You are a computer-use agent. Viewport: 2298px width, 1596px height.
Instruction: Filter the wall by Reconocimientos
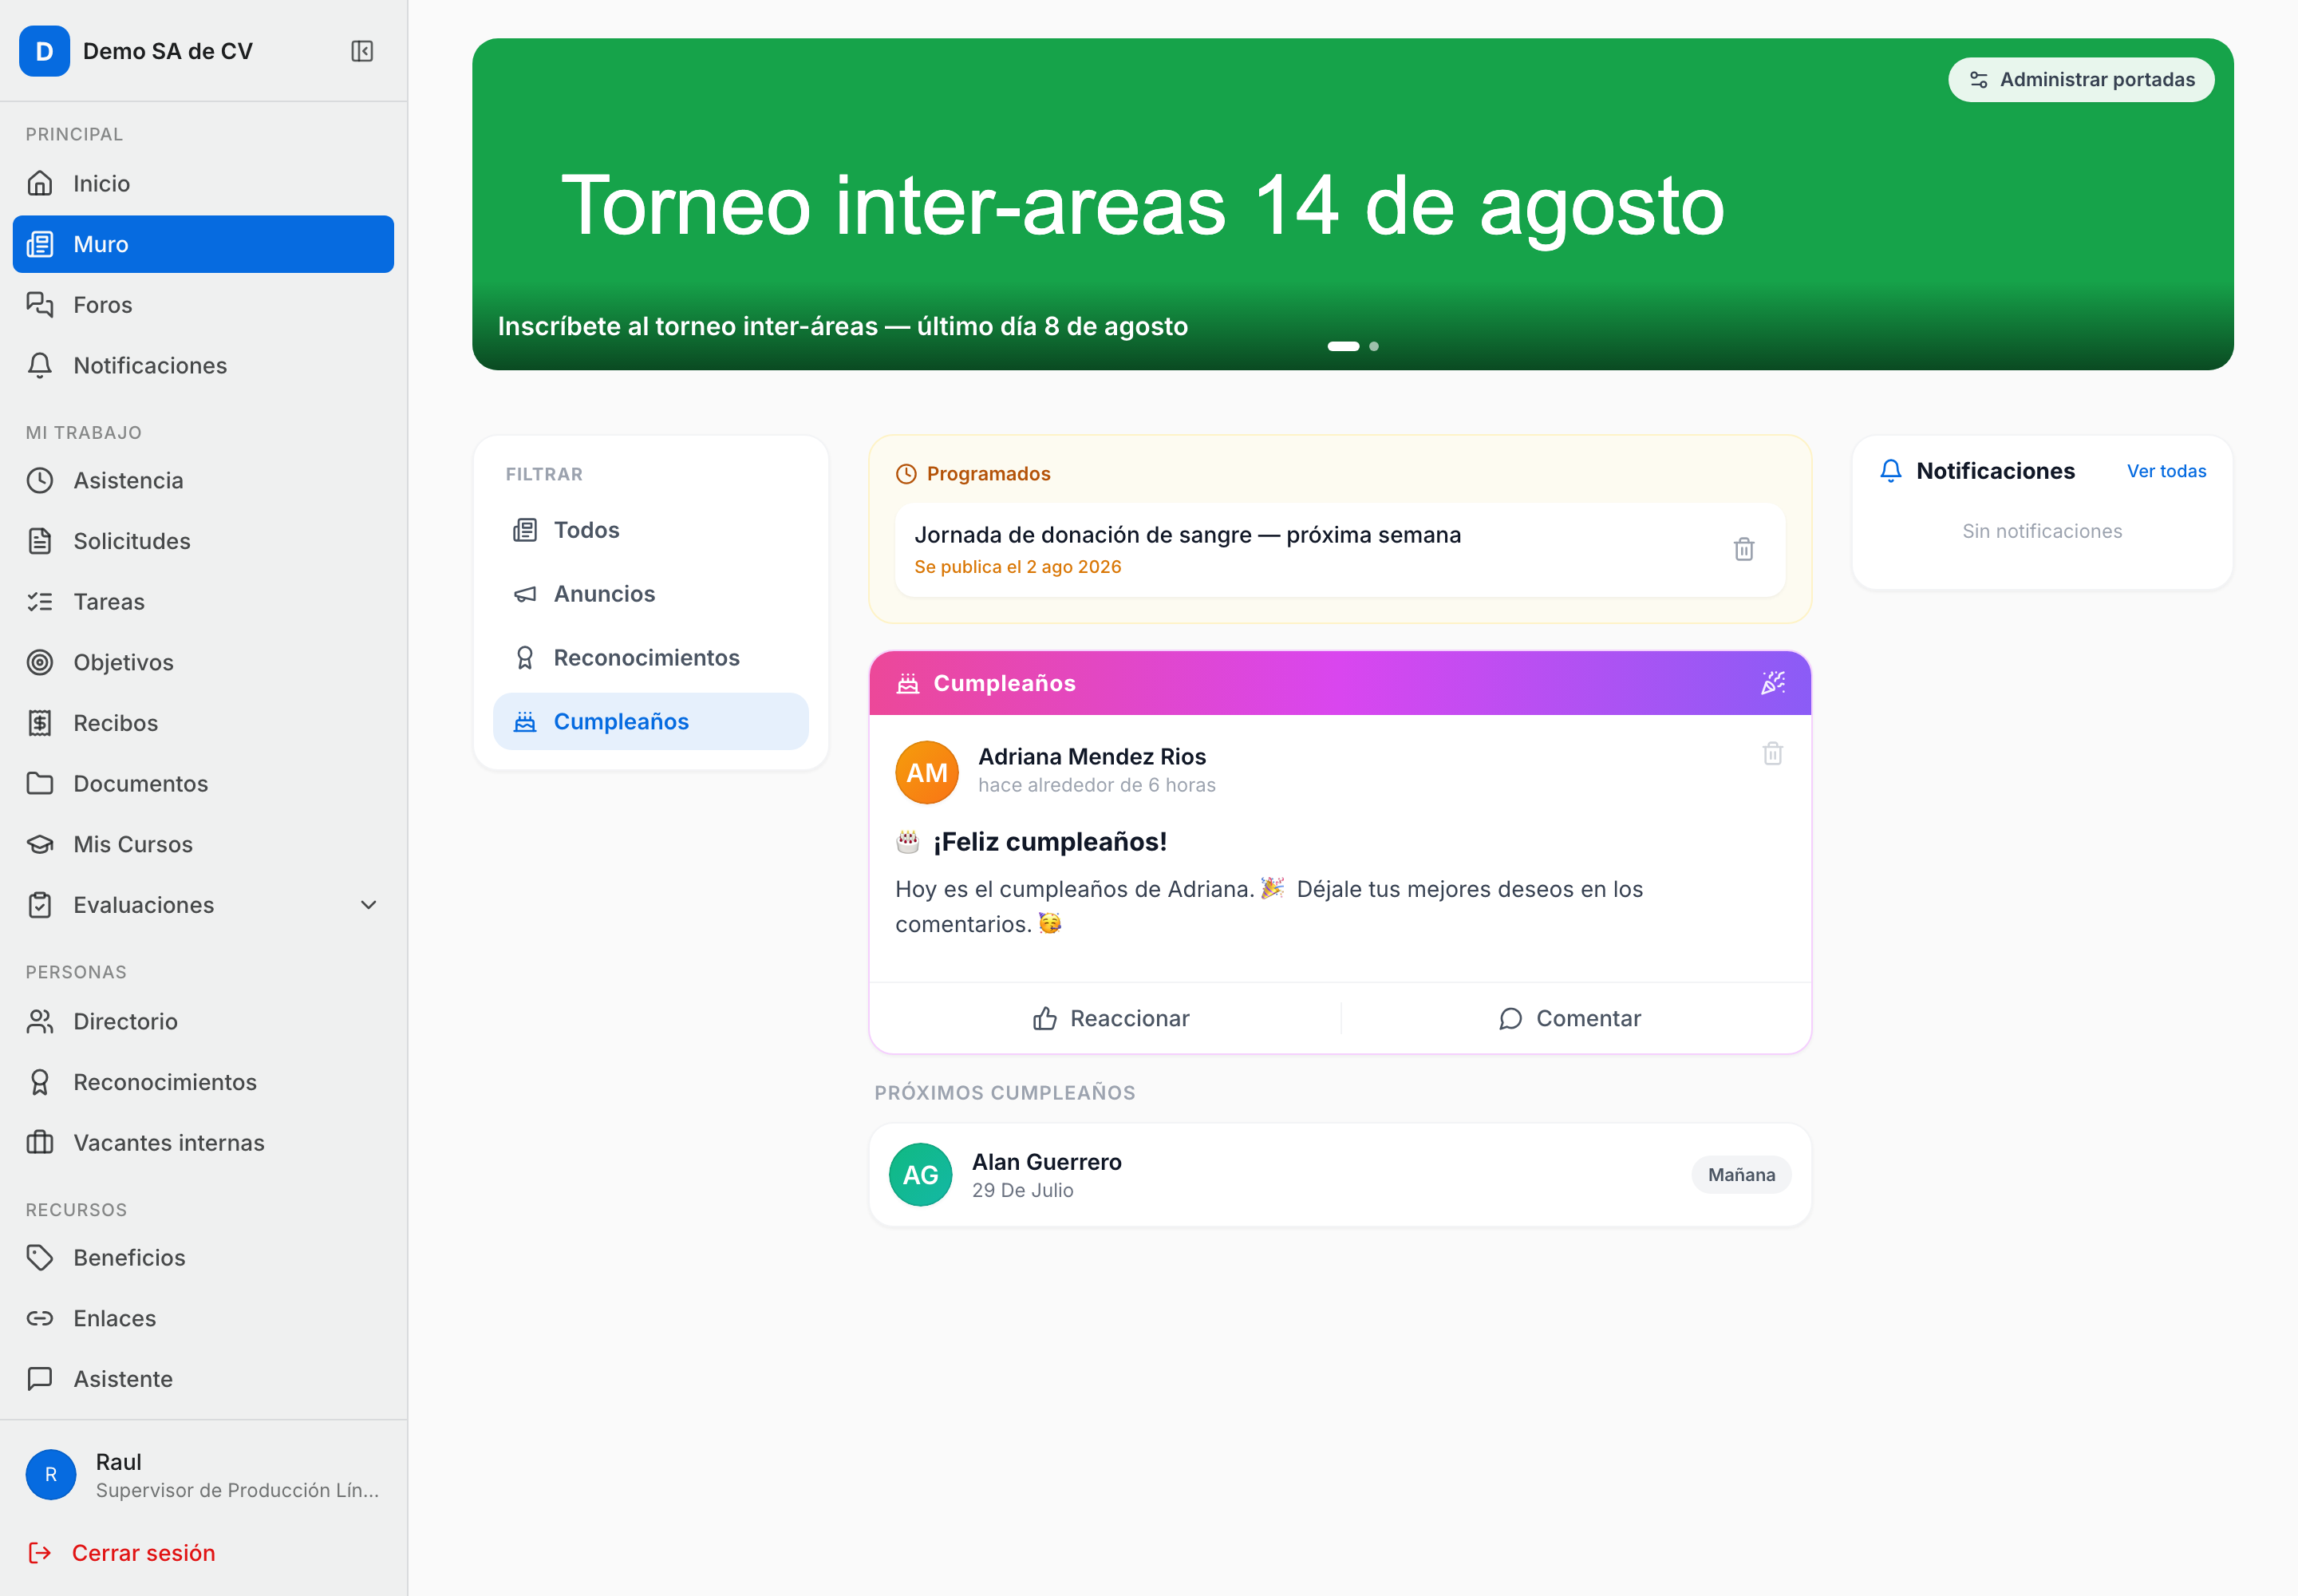(651, 658)
